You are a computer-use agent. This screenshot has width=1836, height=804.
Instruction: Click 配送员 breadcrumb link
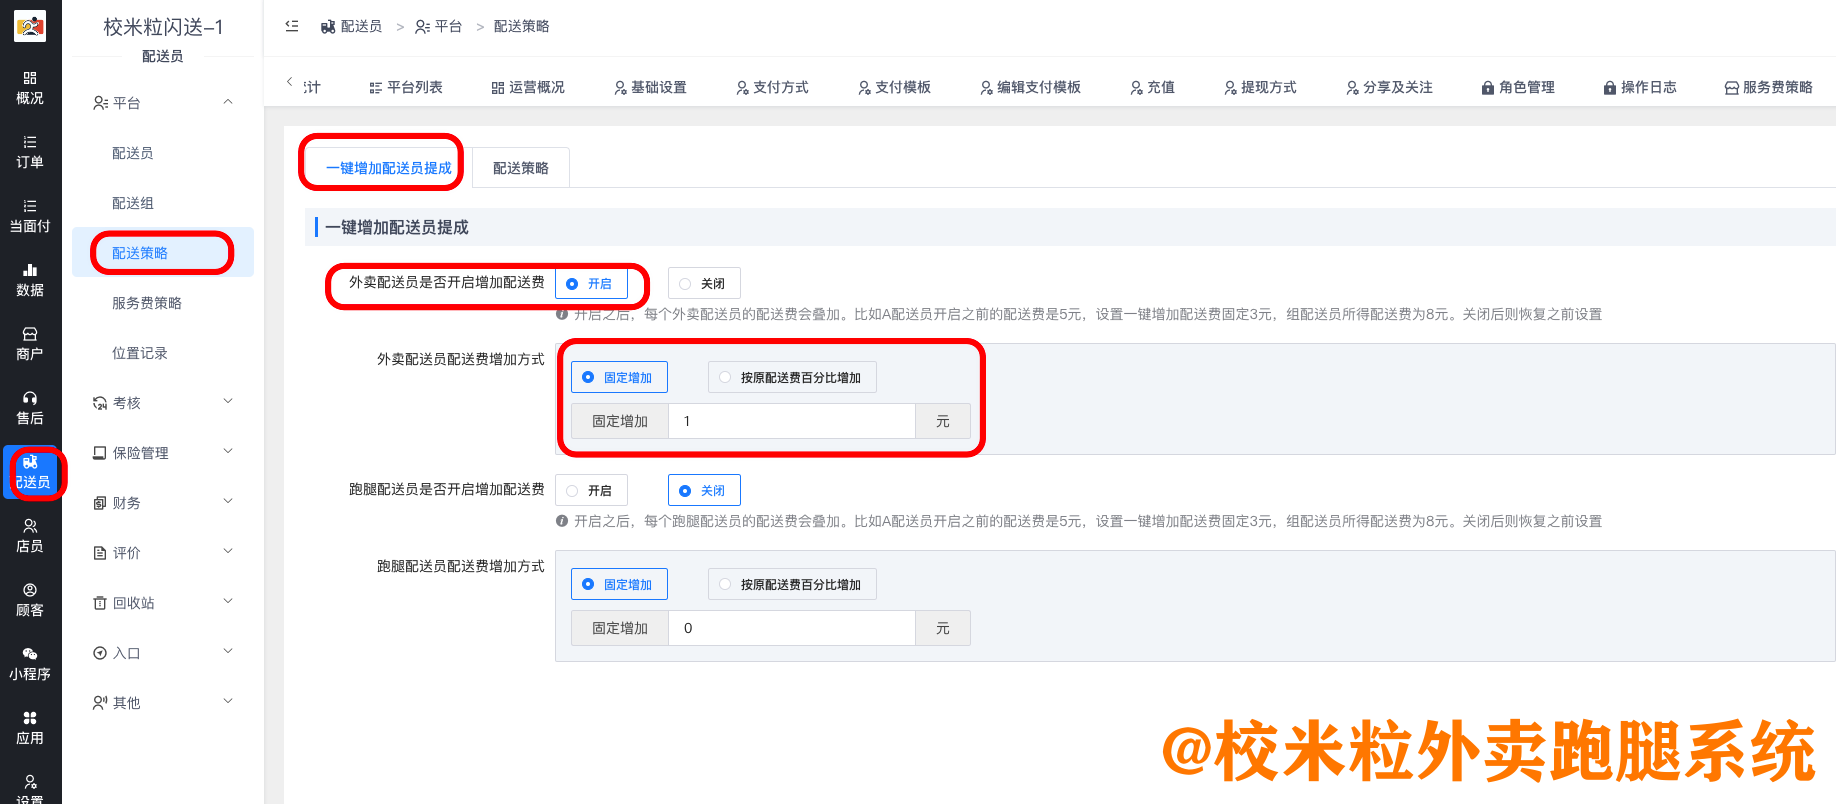click(351, 26)
